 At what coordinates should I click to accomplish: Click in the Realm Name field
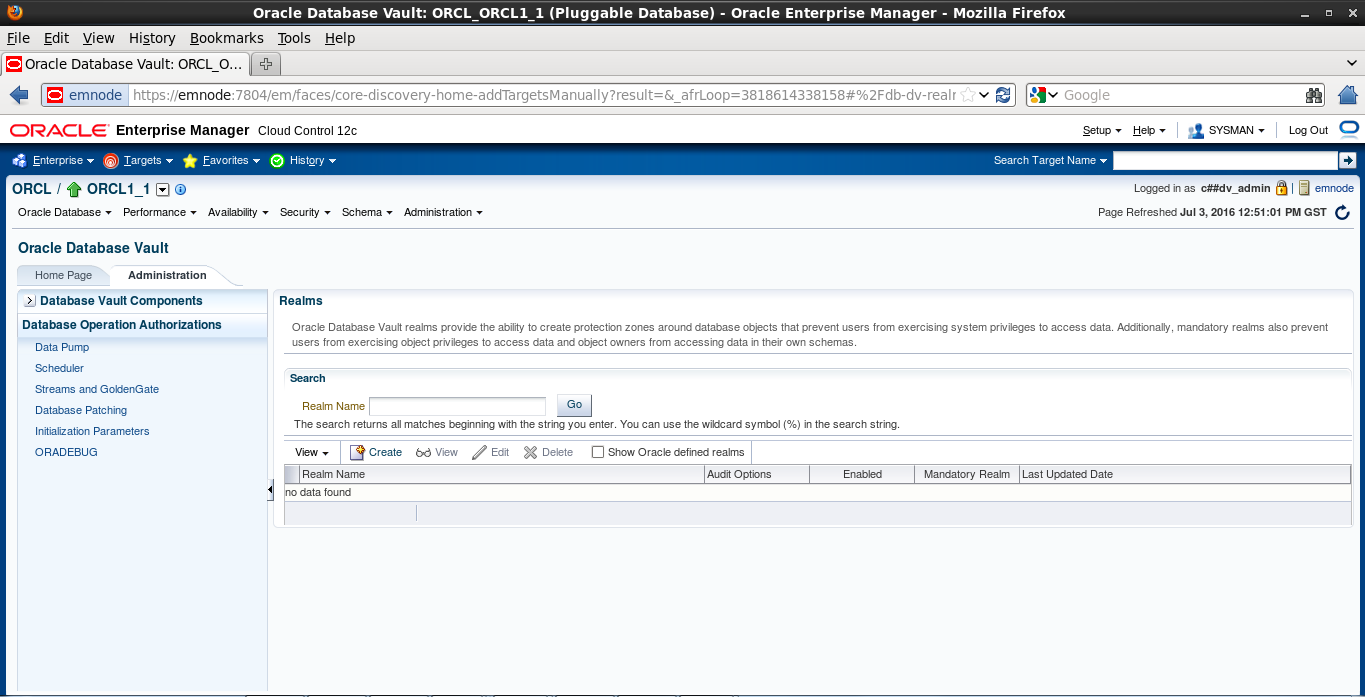[457, 406]
